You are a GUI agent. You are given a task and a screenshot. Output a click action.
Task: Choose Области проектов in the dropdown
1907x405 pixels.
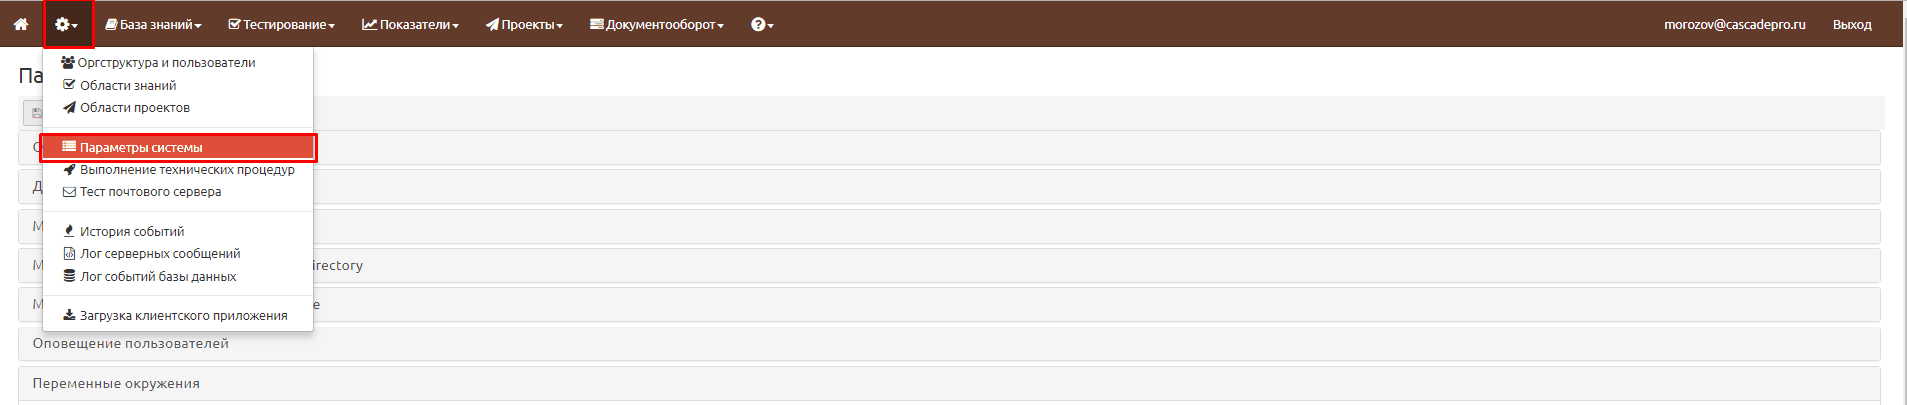click(x=126, y=107)
